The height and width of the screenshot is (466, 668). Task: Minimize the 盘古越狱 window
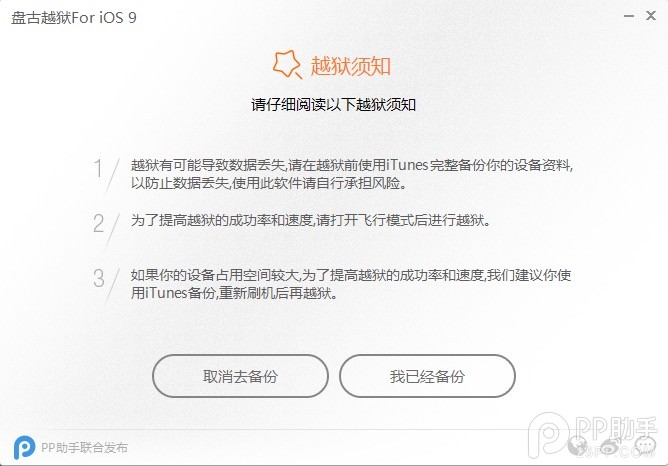coord(628,16)
